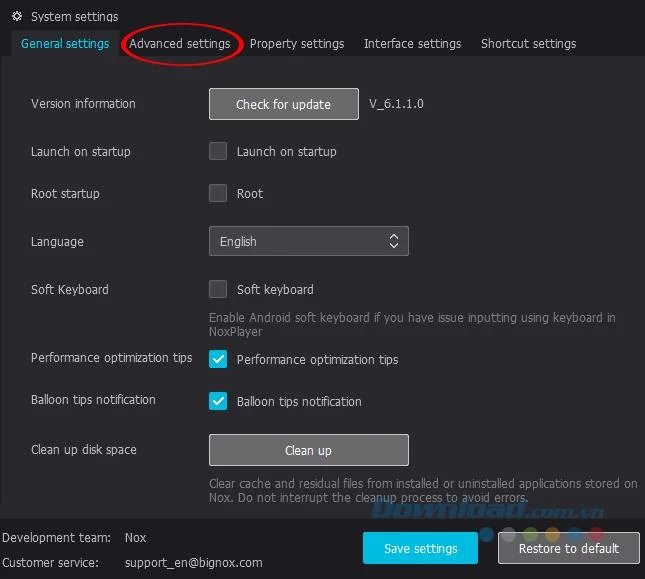The width and height of the screenshot is (645, 579).
Task: Click the Check for update button
Action: pos(284,104)
